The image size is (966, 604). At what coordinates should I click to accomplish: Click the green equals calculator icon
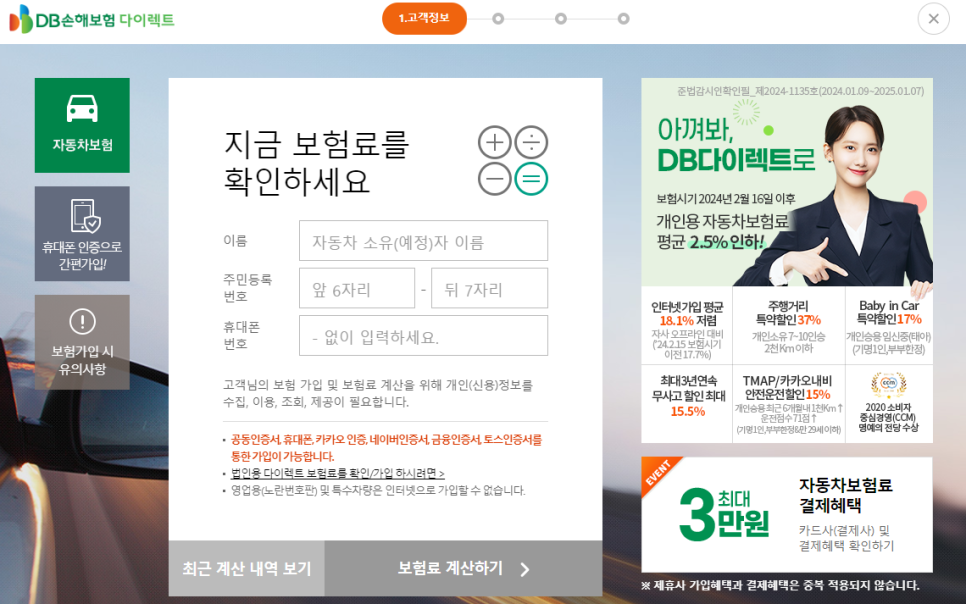[x=531, y=179]
